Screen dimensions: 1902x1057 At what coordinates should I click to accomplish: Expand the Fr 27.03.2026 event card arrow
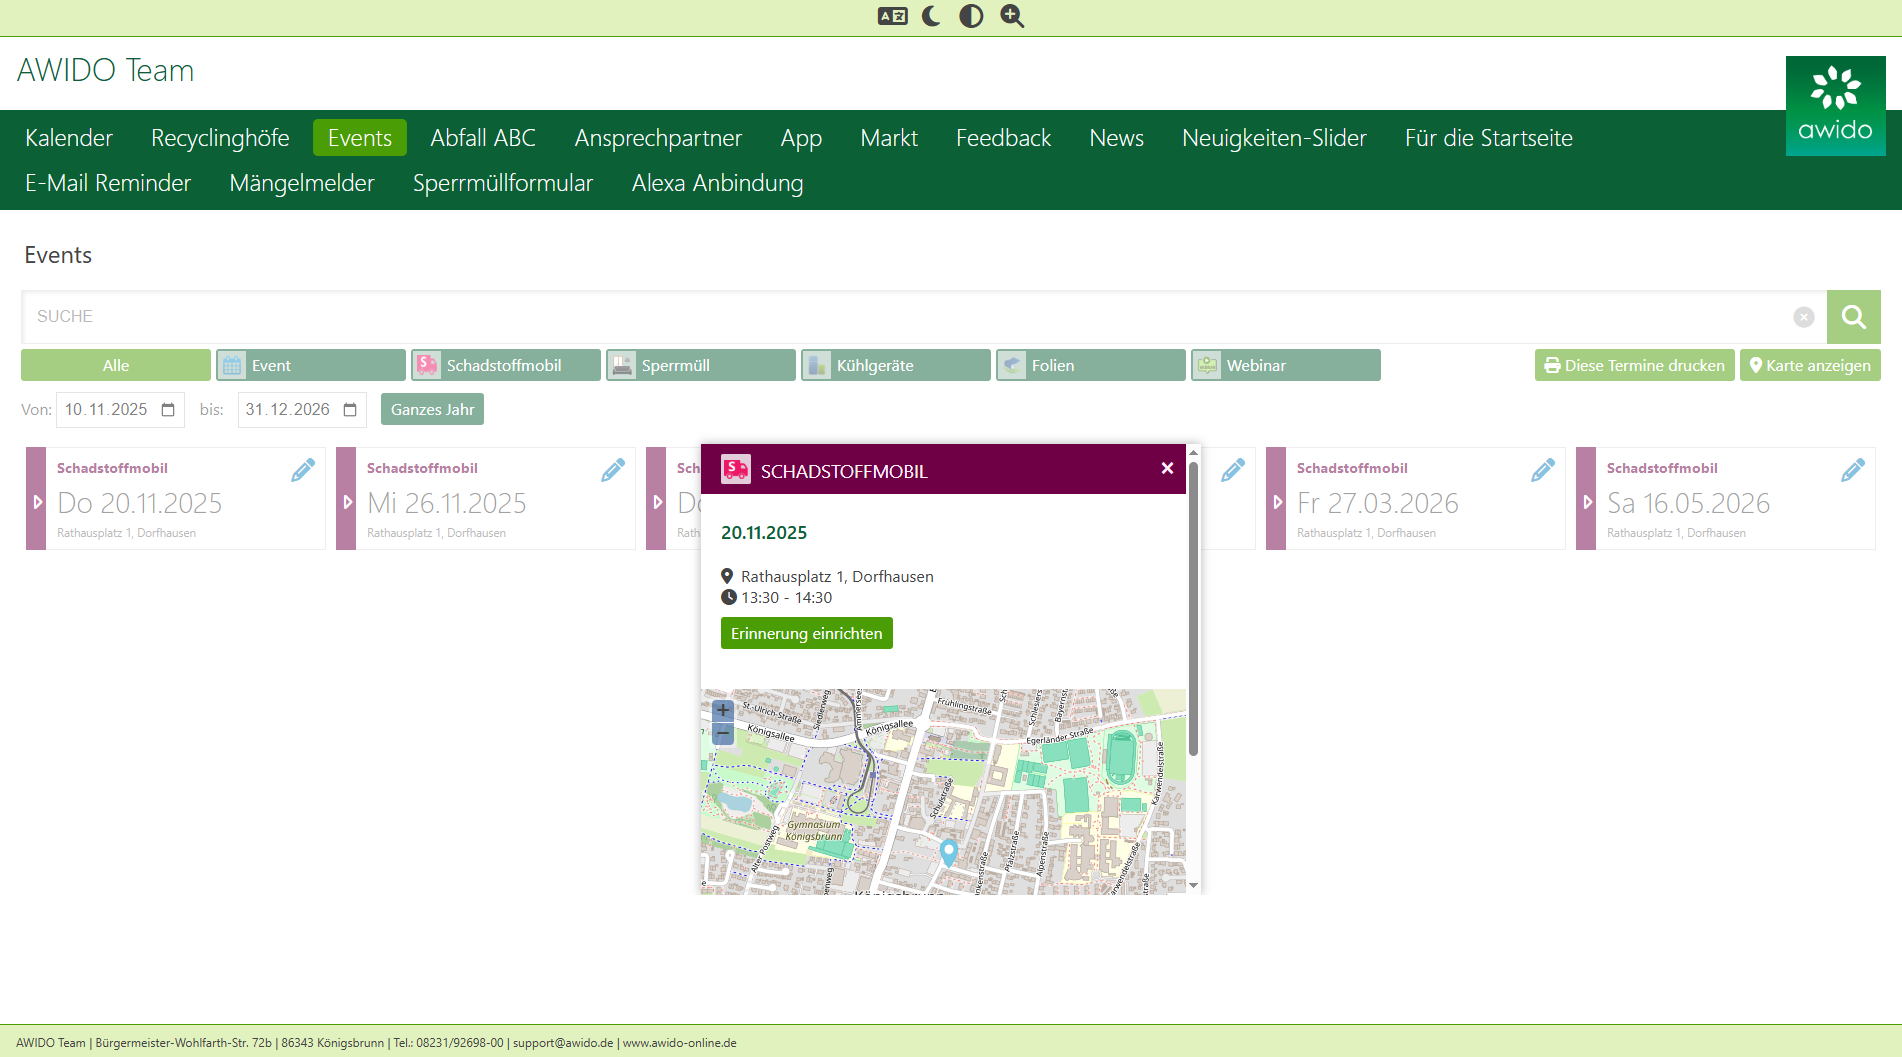pyautogui.click(x=1277, y=502)
